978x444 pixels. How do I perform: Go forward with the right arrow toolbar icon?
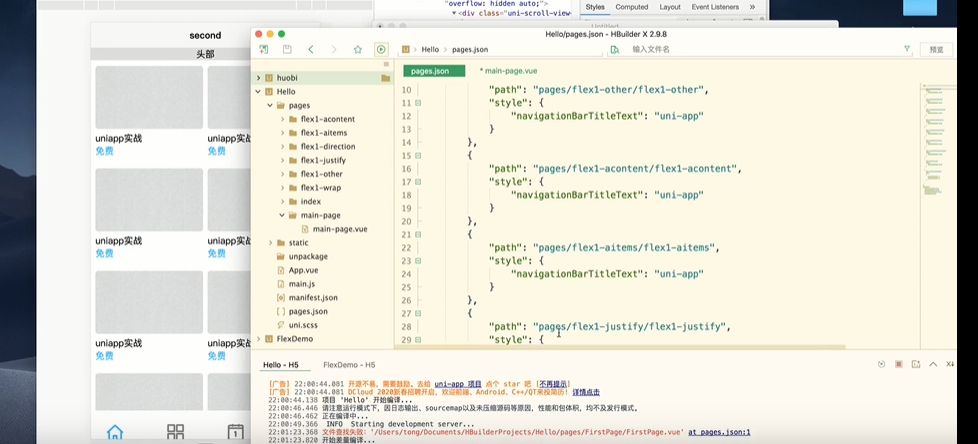[334, 49]
